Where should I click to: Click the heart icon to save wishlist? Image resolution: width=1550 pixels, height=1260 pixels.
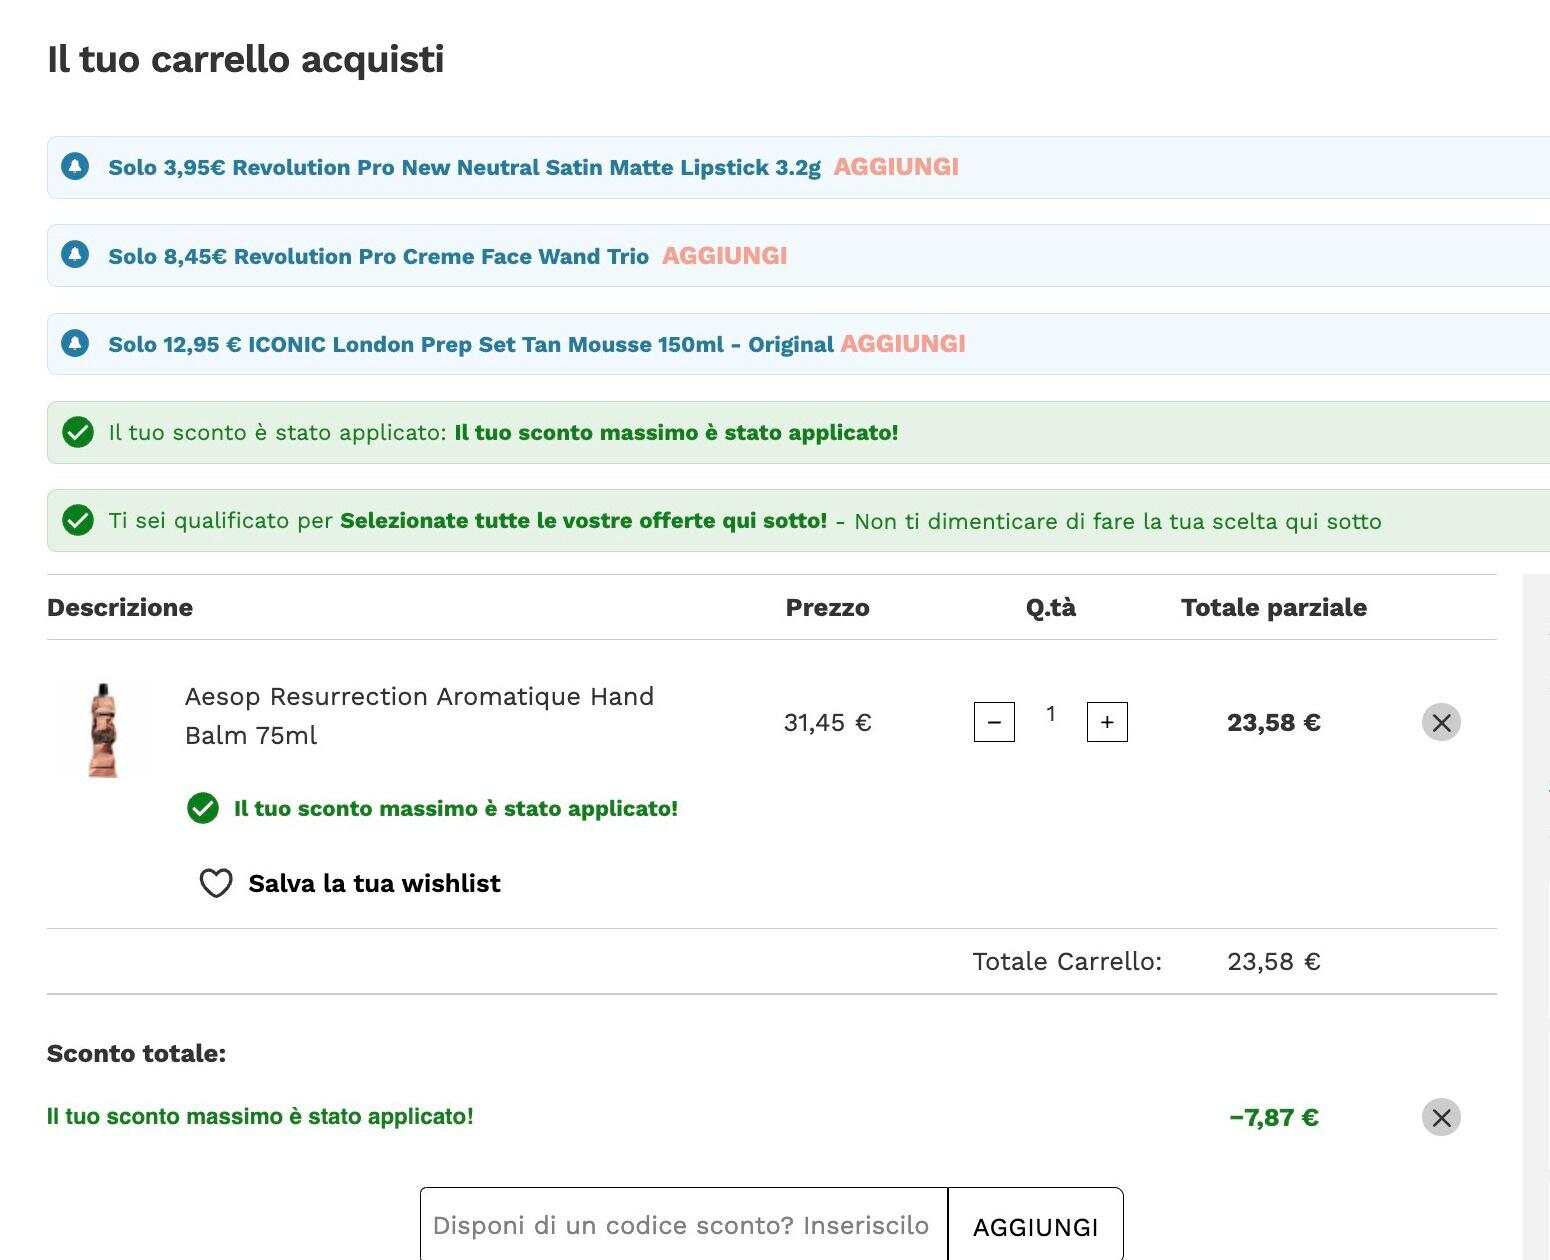[216, 883]
